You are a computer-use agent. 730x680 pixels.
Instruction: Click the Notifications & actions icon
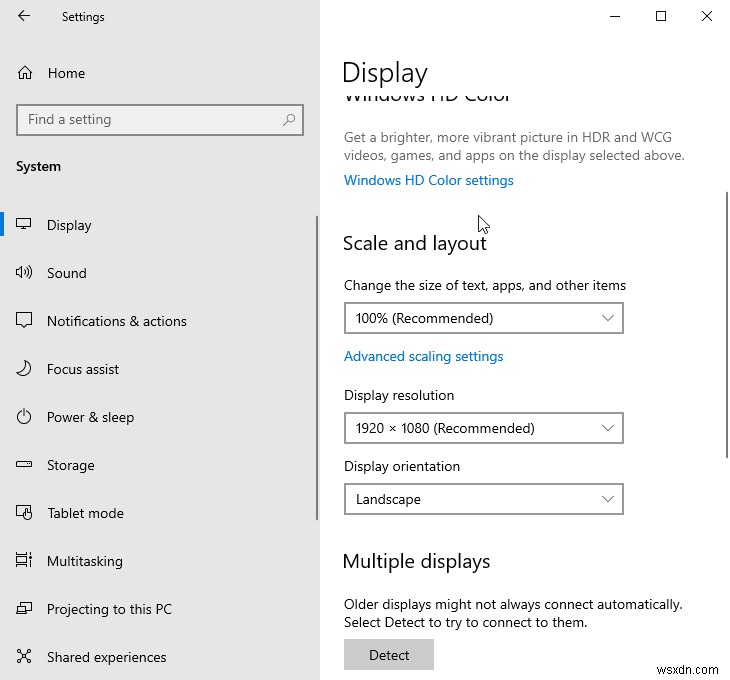25,321
